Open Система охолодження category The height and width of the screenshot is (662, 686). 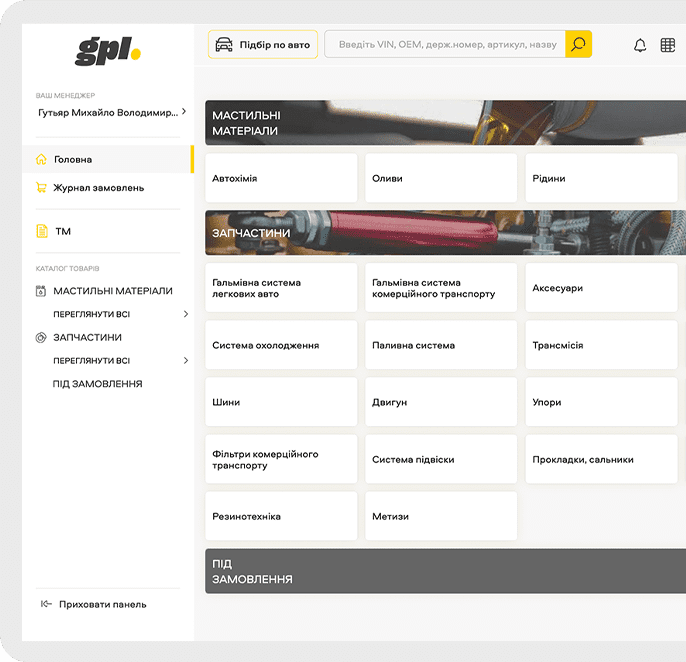pos(281,345)
